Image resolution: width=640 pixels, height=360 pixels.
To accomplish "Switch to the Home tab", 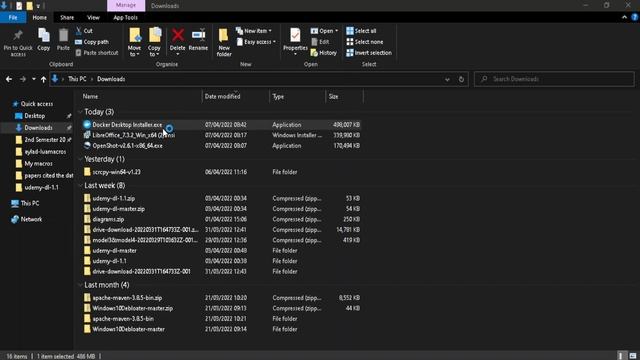I will (40, 17).
